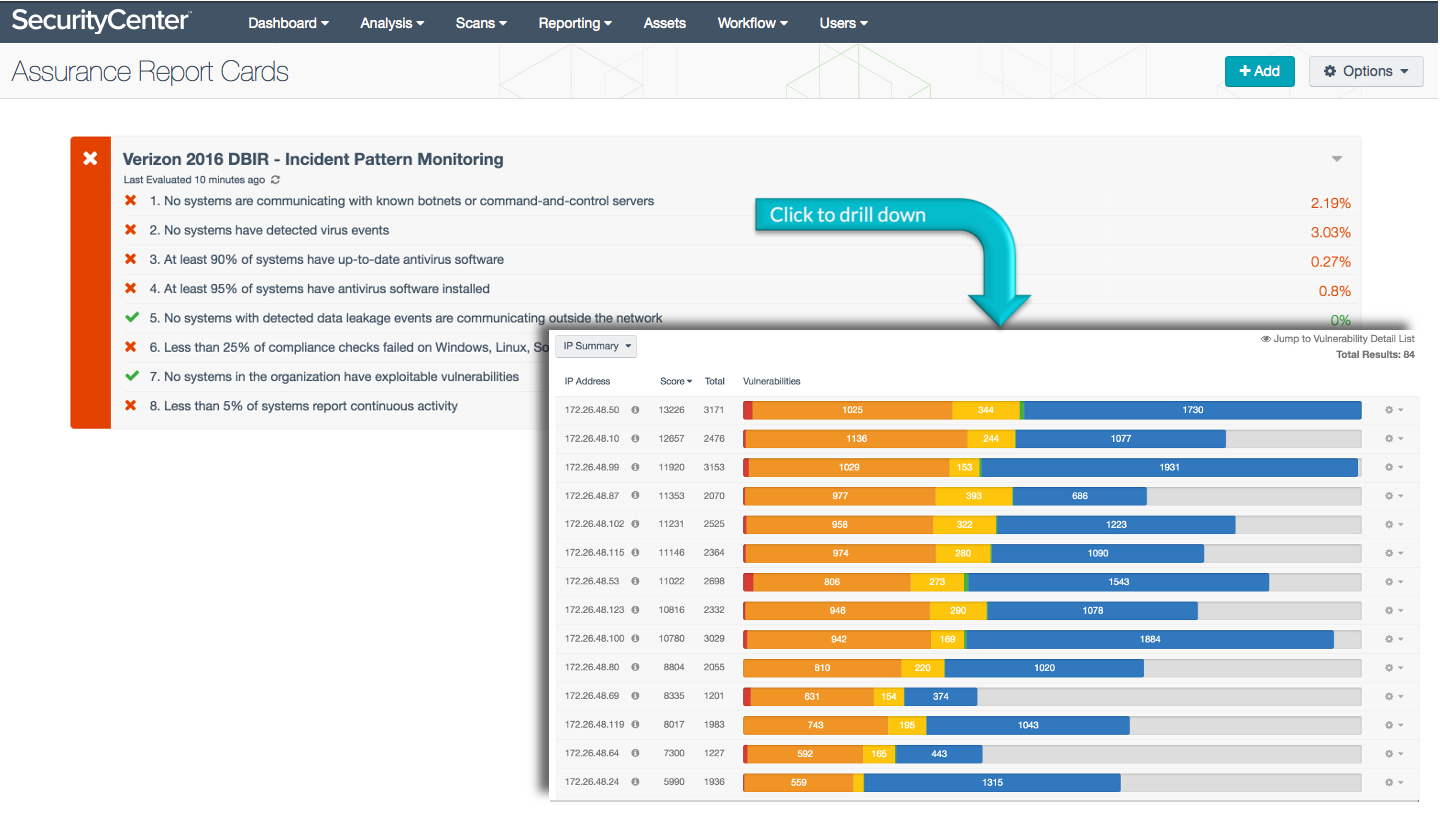Click the Assurance Report Cards heading
Viewport: 1440px width, 820px height.
coord(150,72)
